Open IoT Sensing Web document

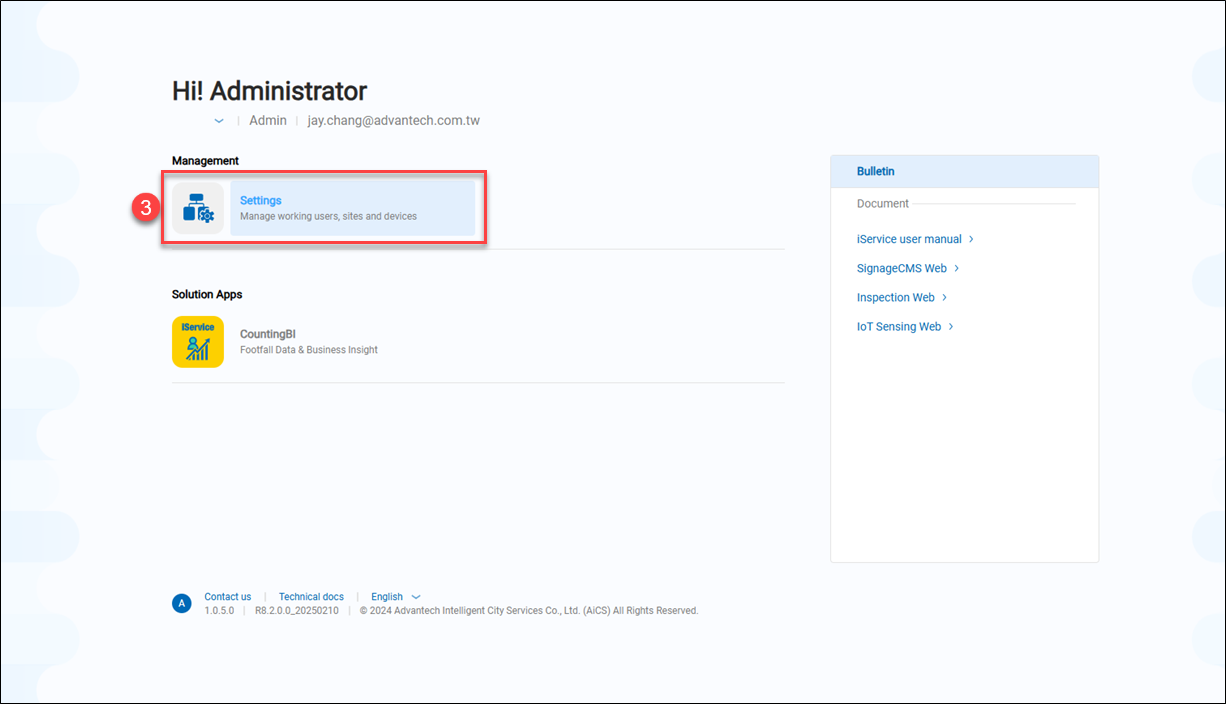click(898, 326)
